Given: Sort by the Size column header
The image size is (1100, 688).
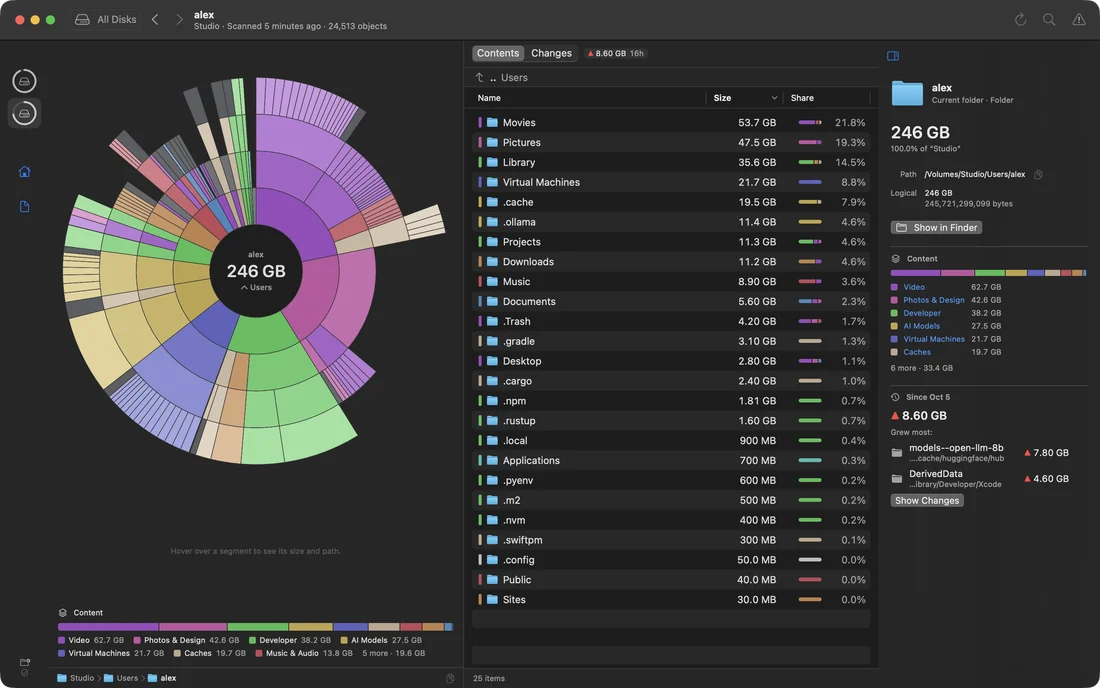Looking at the screenshot, I should pos(745,98).
